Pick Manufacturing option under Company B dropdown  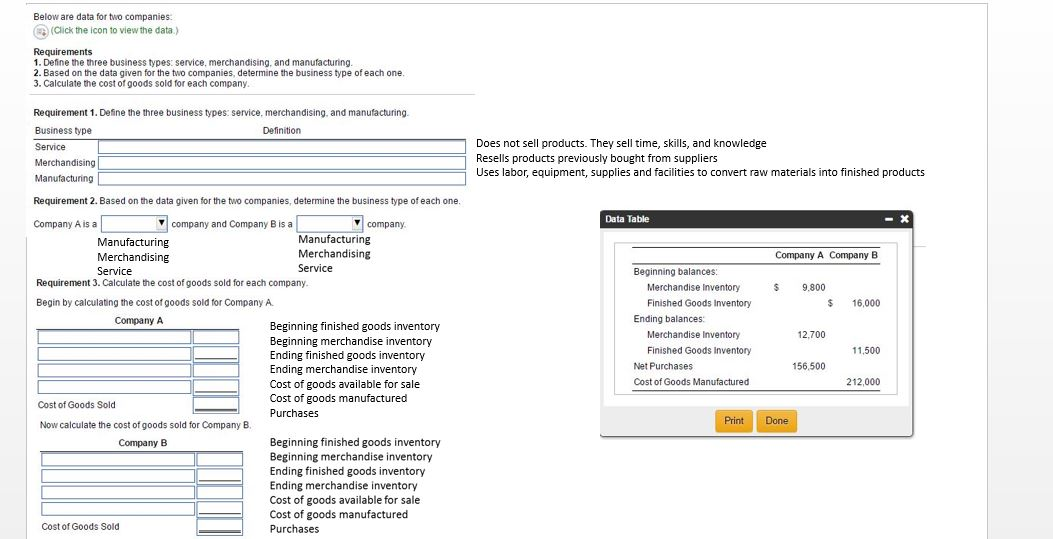pyautogui.click(x=334, y=240)
